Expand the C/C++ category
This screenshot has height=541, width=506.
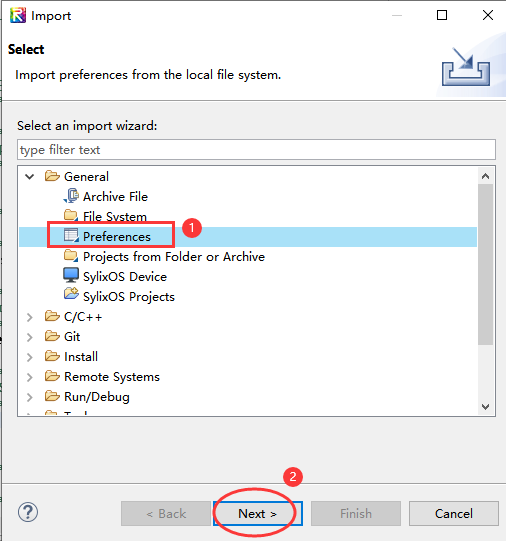[30, 317]
